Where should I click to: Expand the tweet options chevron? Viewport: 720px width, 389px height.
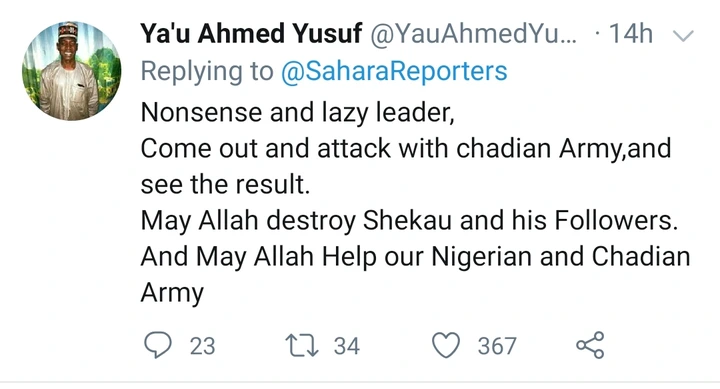coord(682,35)
